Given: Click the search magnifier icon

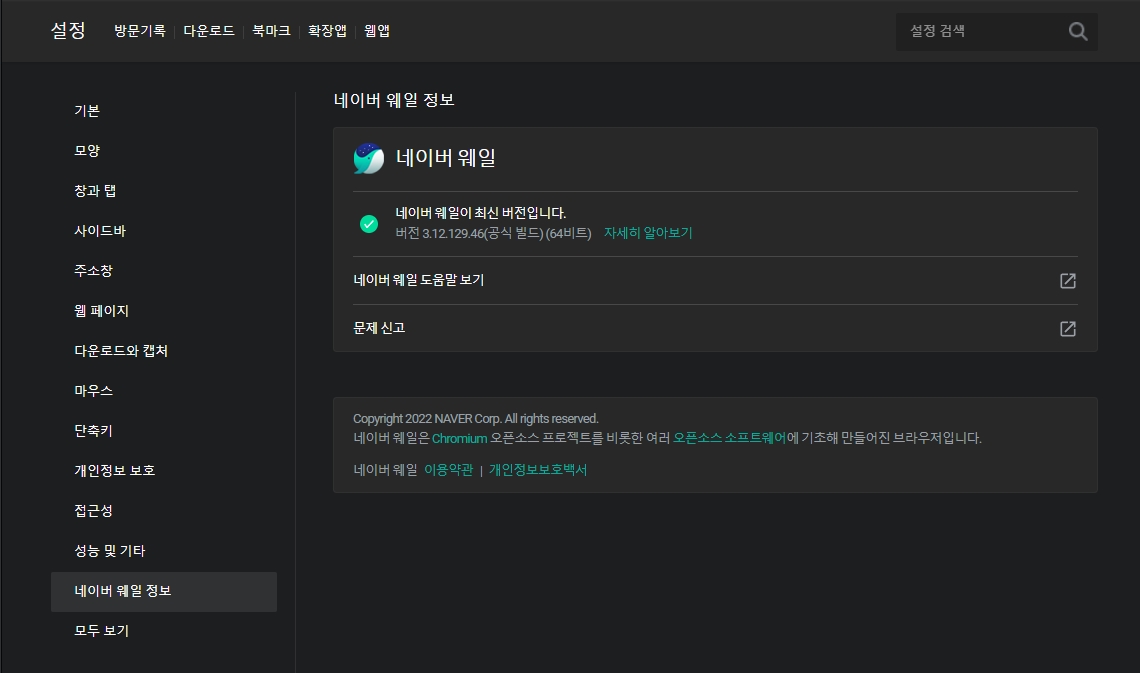Looking at the screenshot, I should pos(1077,31).
